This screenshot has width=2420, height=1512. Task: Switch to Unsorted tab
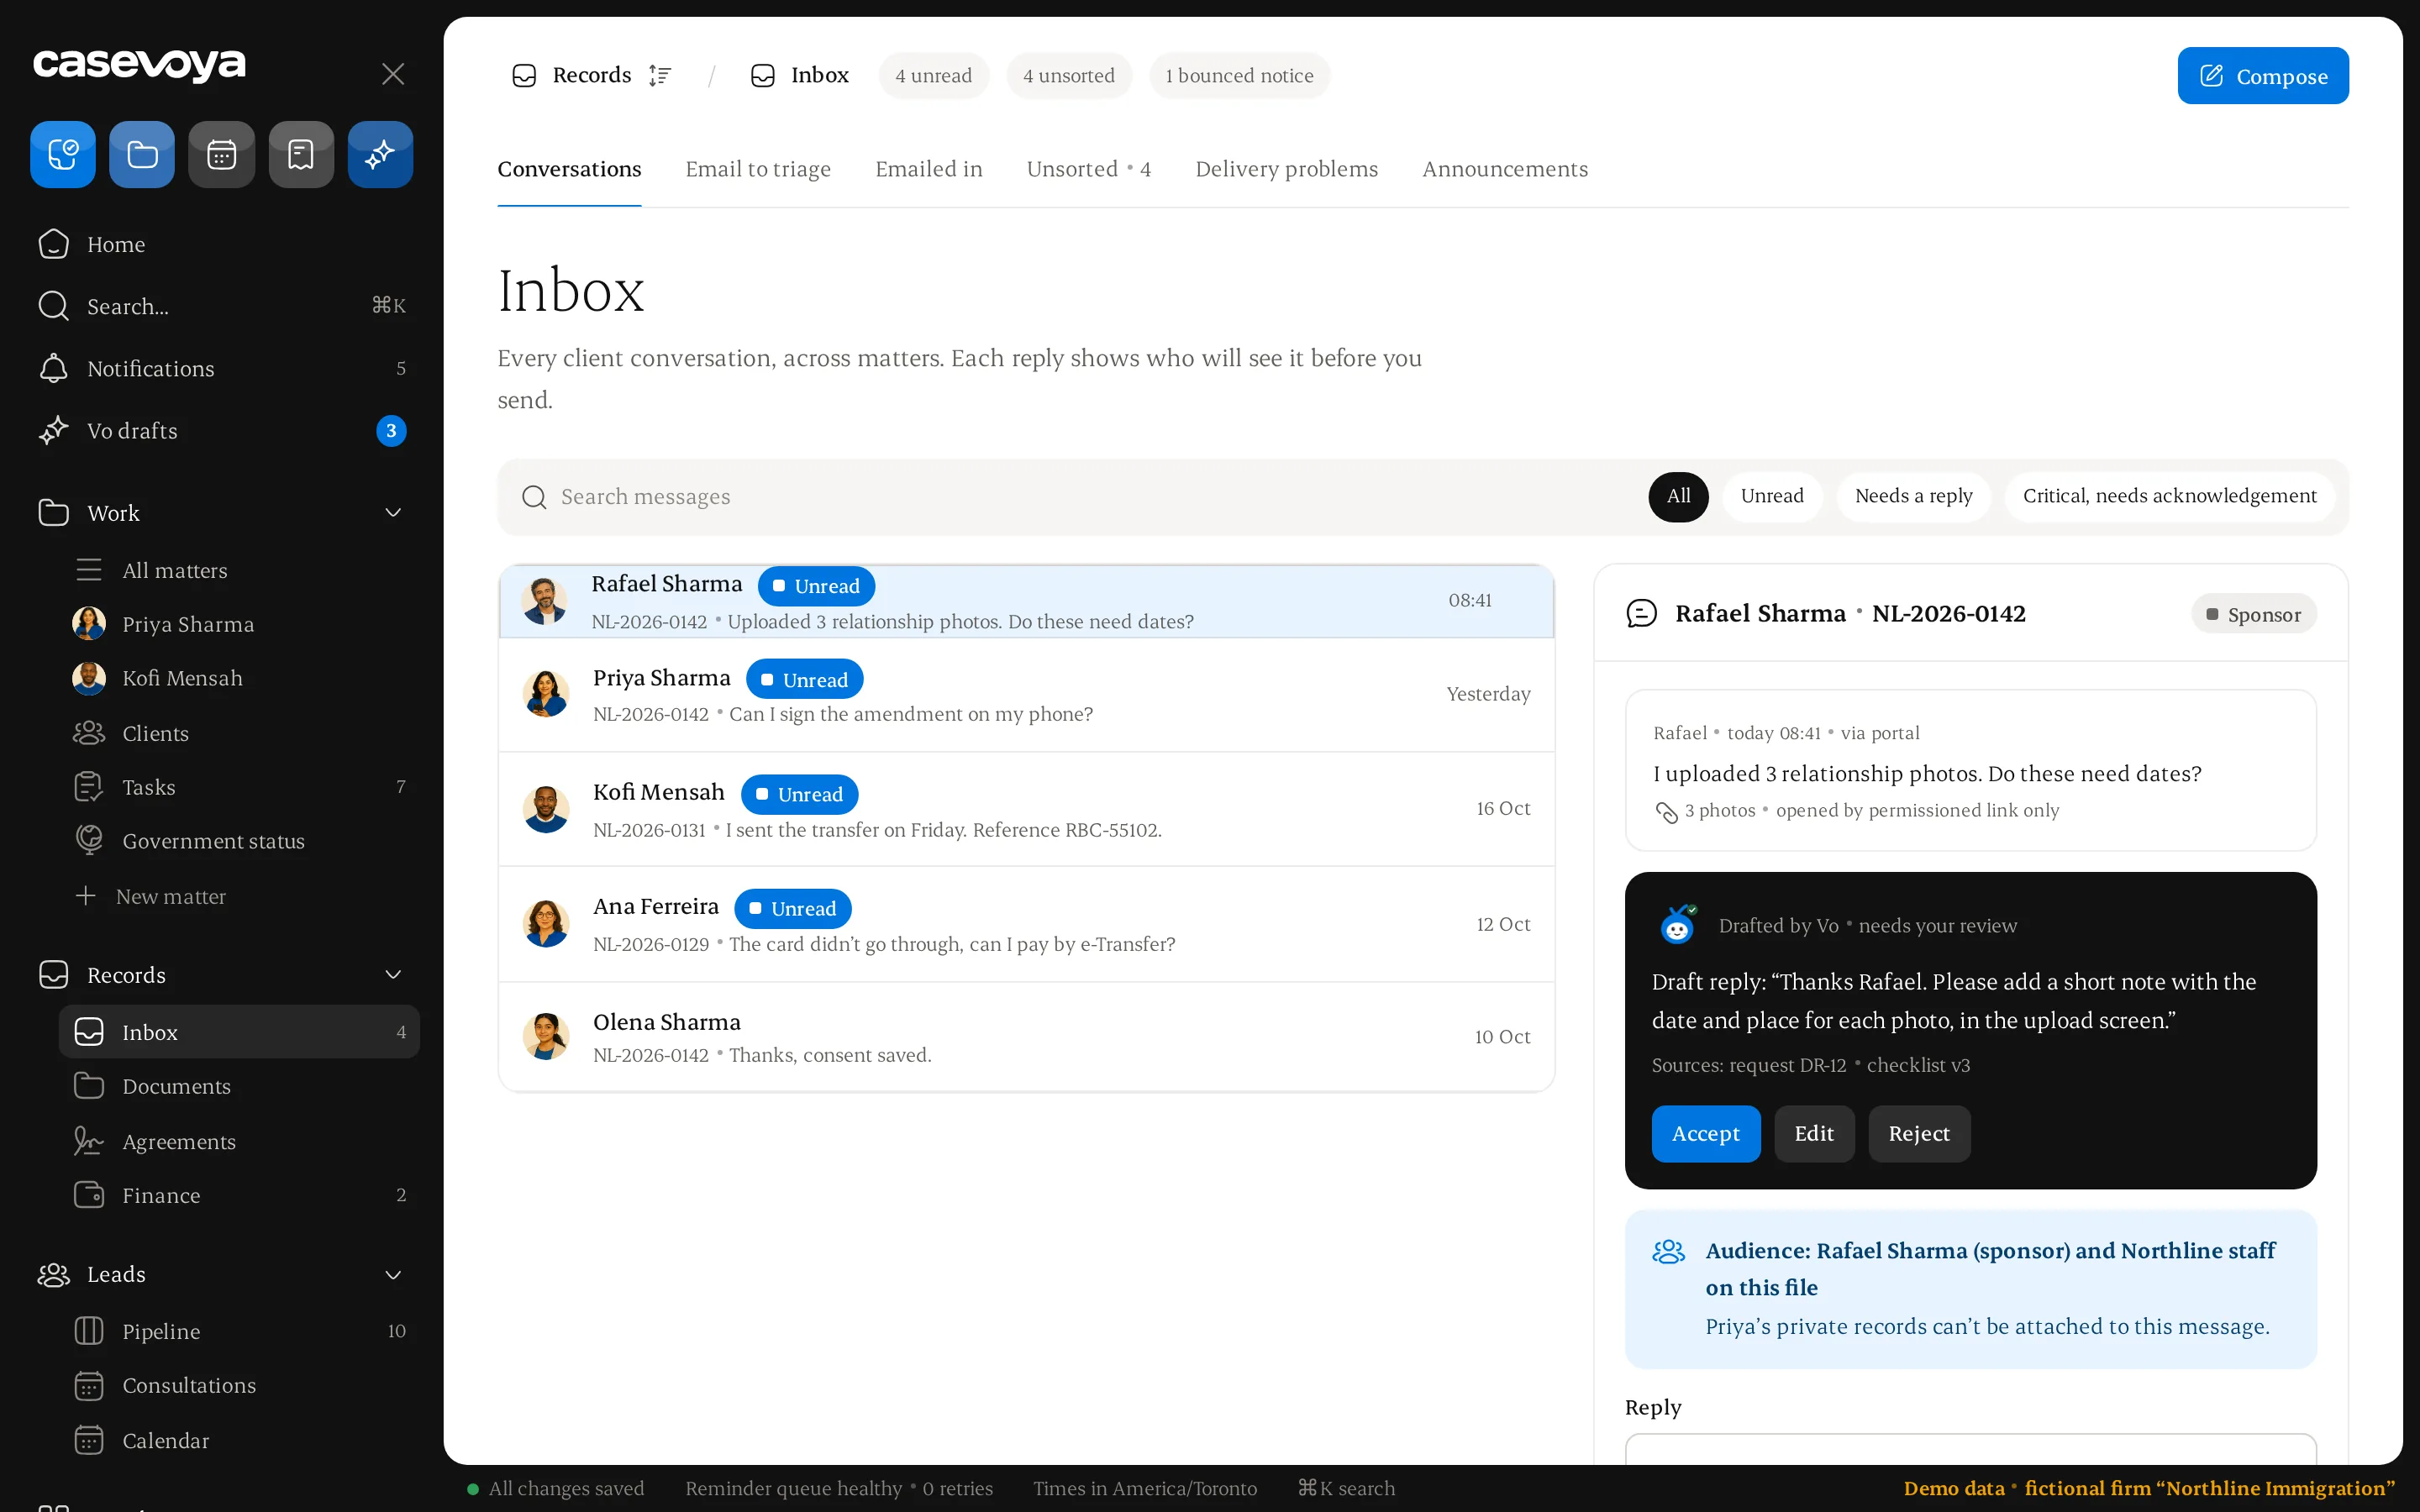1088,169
